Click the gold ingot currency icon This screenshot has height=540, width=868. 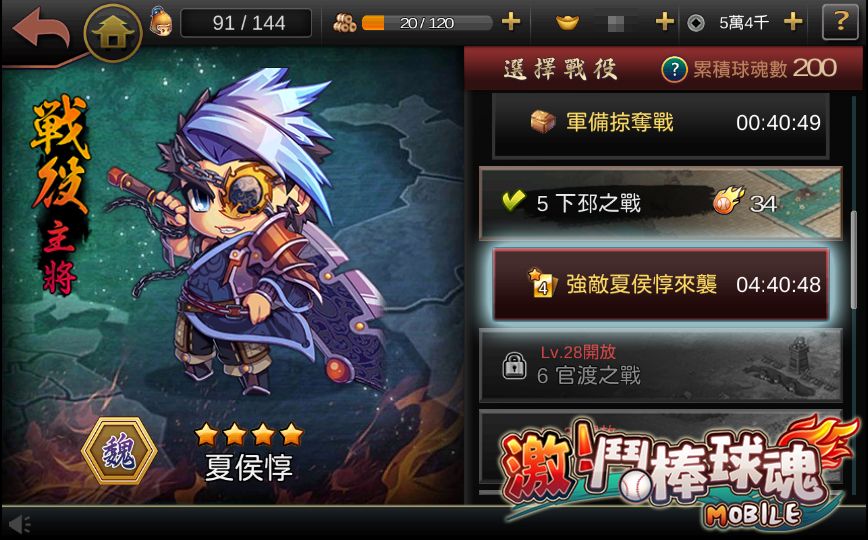point(567,23)
